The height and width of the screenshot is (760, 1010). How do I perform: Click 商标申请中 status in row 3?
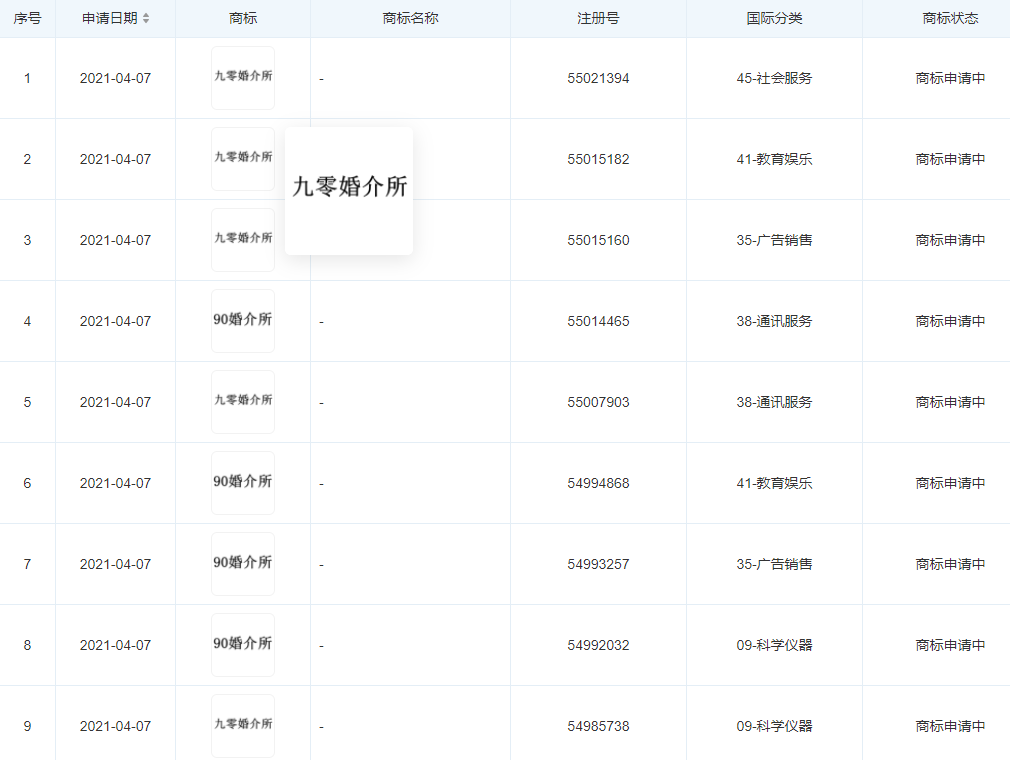click(x=950, y=241)
